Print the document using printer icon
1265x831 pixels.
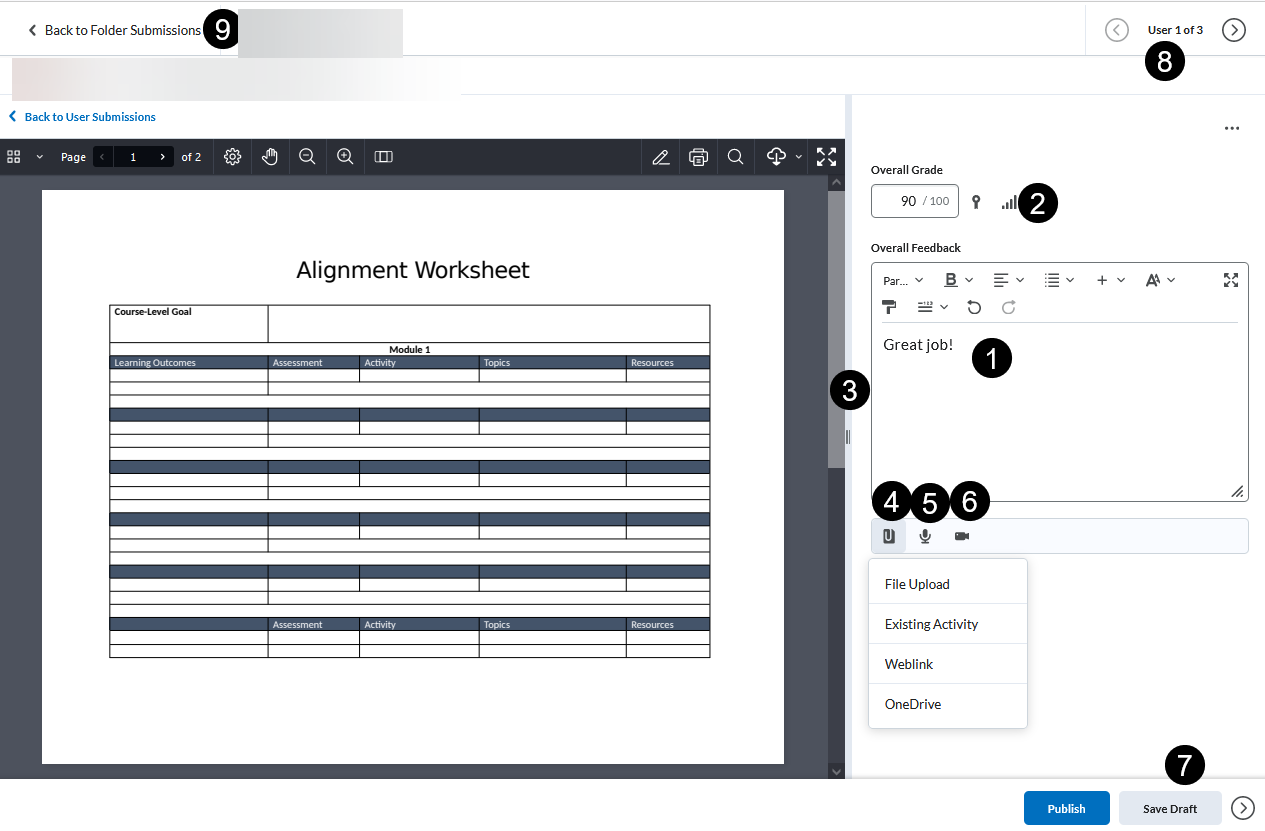pos(698,157)
